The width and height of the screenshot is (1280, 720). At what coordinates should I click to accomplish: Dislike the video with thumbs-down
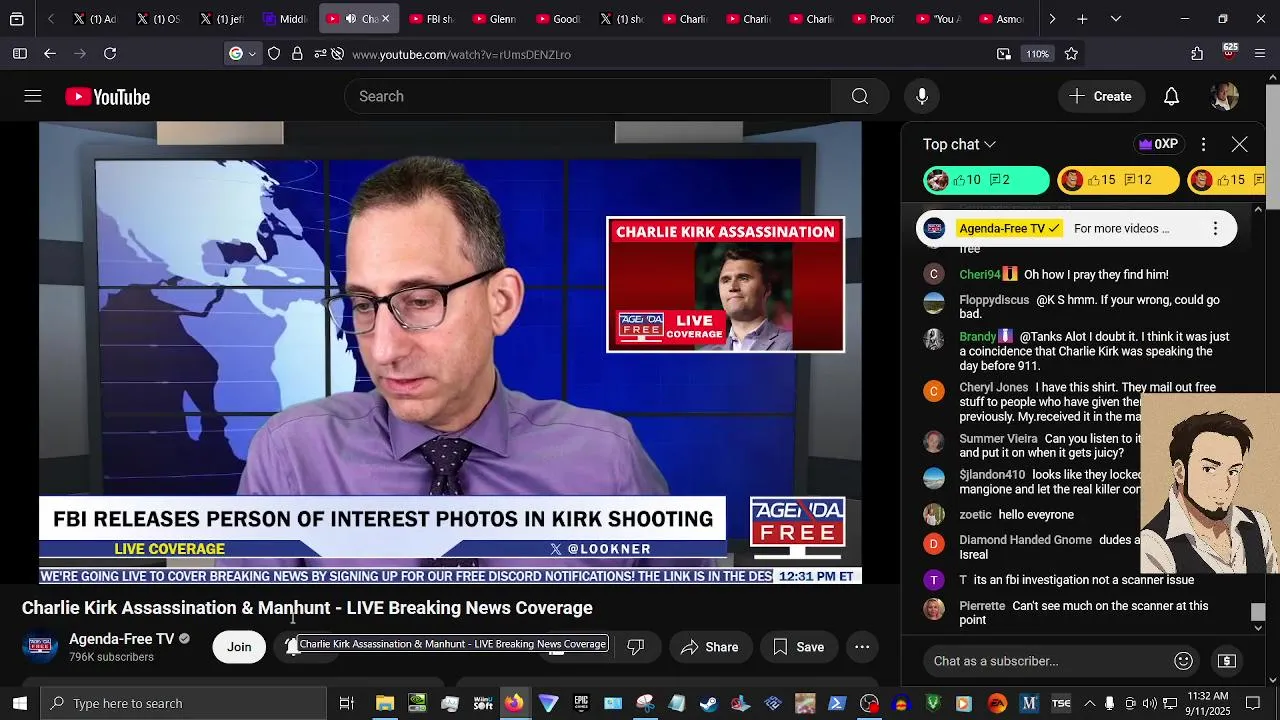(635, 647)
